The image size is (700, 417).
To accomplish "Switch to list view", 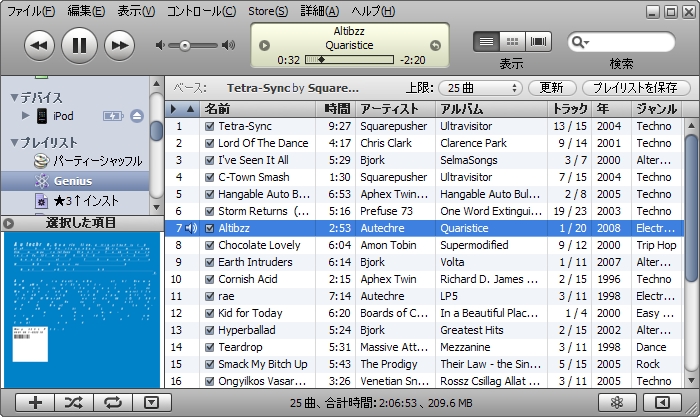I will [x=486, y=42].
